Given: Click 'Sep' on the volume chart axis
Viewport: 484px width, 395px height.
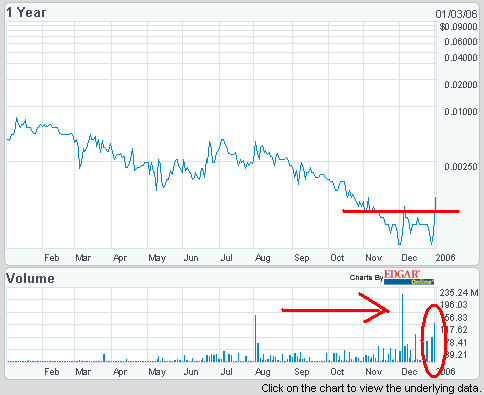Looking at the screenshot, I should (302, 372).
